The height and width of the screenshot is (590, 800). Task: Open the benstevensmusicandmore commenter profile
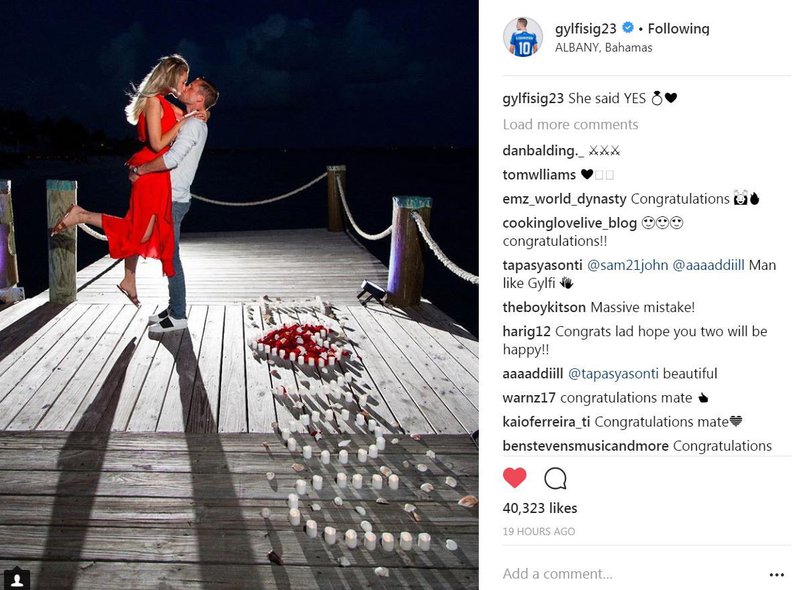point(585,446)
